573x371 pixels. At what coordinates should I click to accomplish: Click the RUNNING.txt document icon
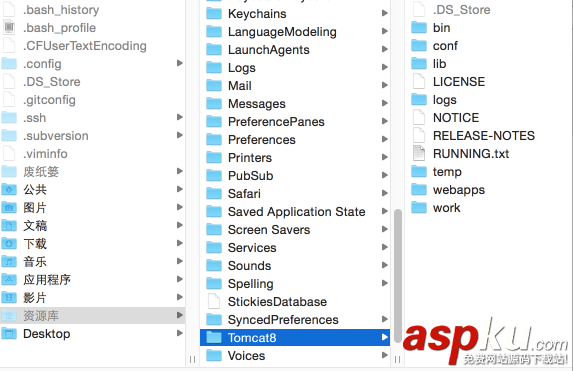coord(419,154)
